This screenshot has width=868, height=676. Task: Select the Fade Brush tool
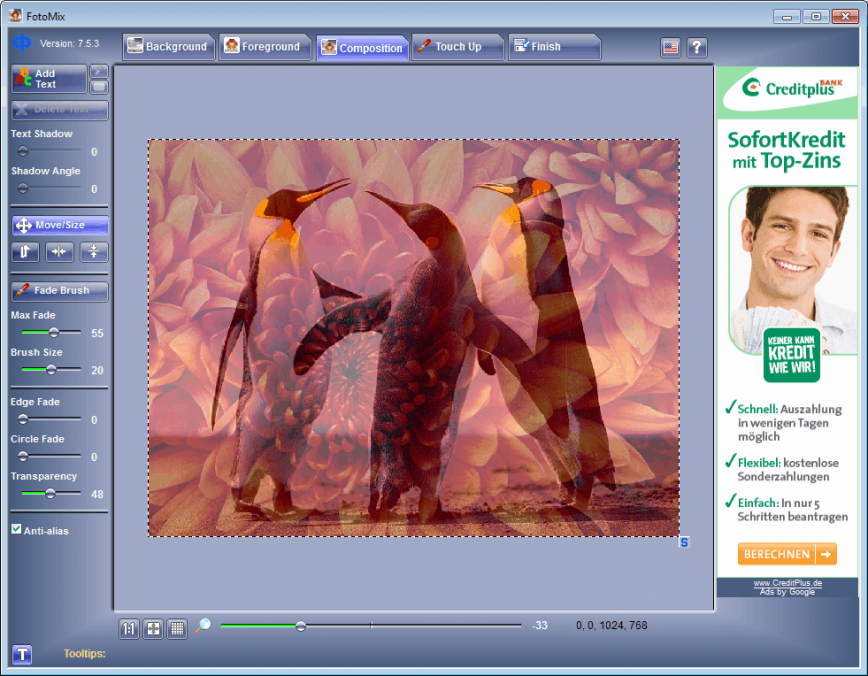[x=57, y=291]
